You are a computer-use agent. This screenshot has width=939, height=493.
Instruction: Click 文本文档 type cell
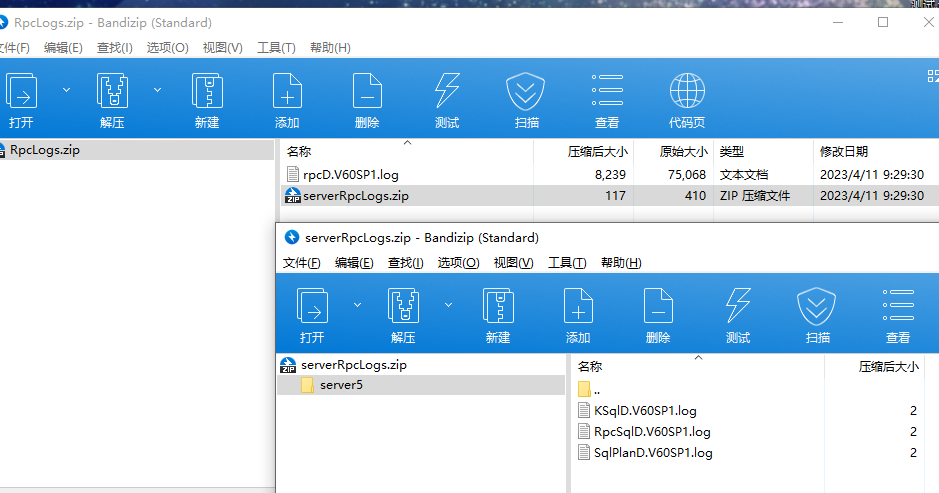[744, 175]
